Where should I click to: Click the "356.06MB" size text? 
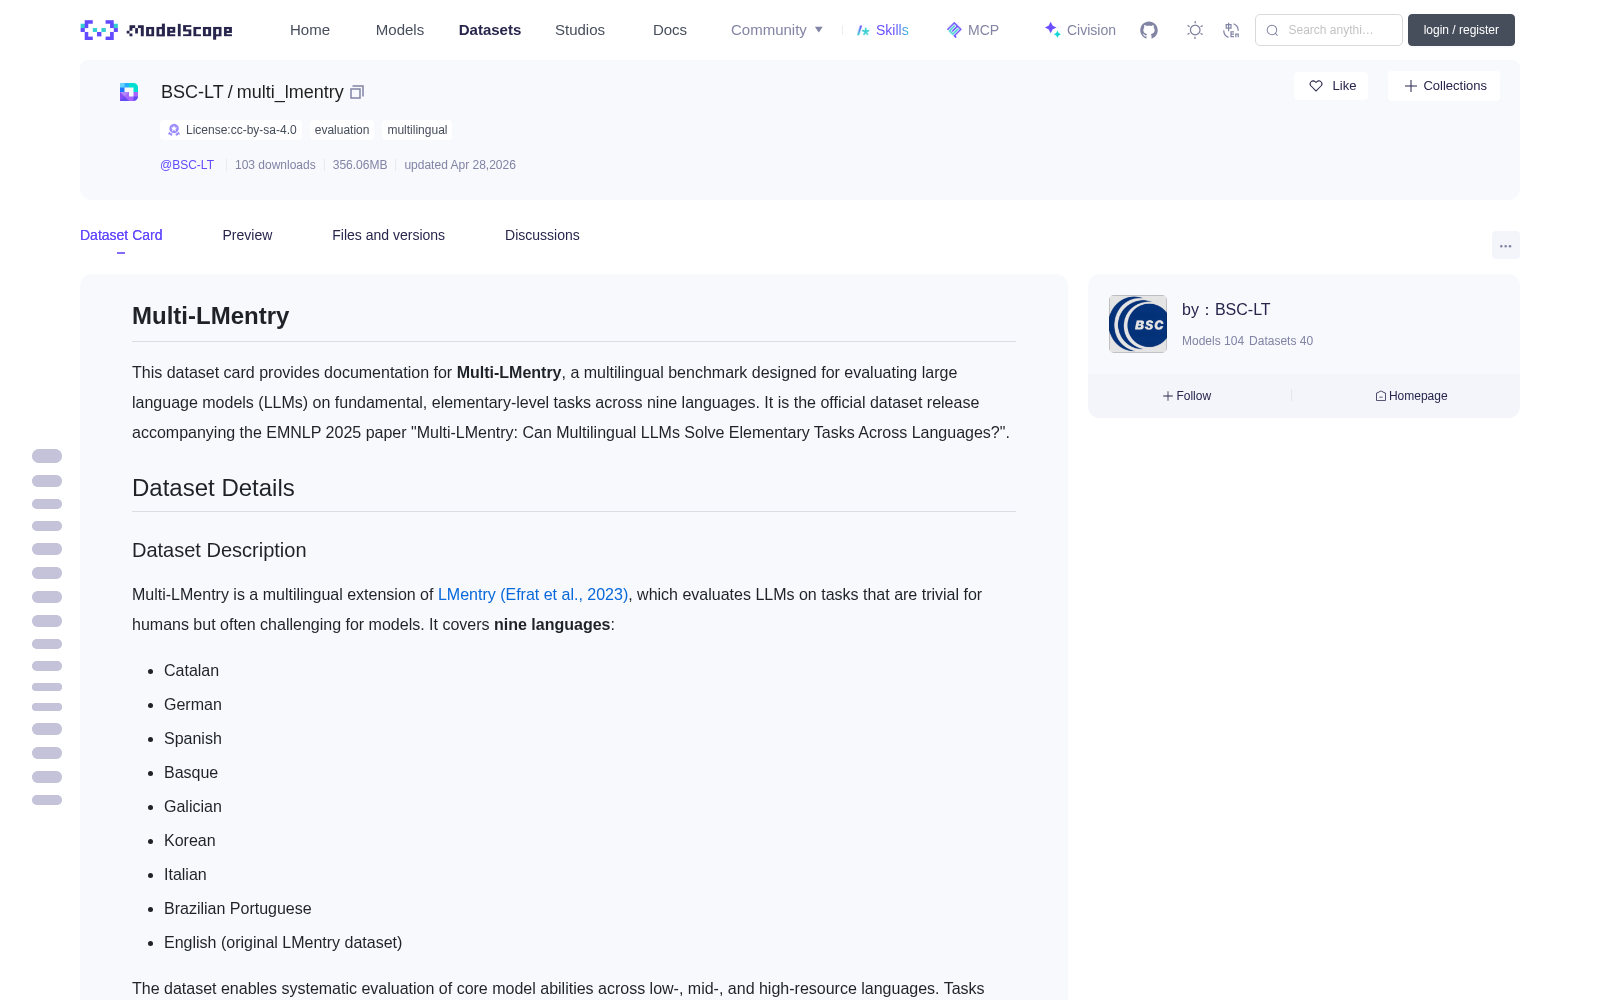360,165
